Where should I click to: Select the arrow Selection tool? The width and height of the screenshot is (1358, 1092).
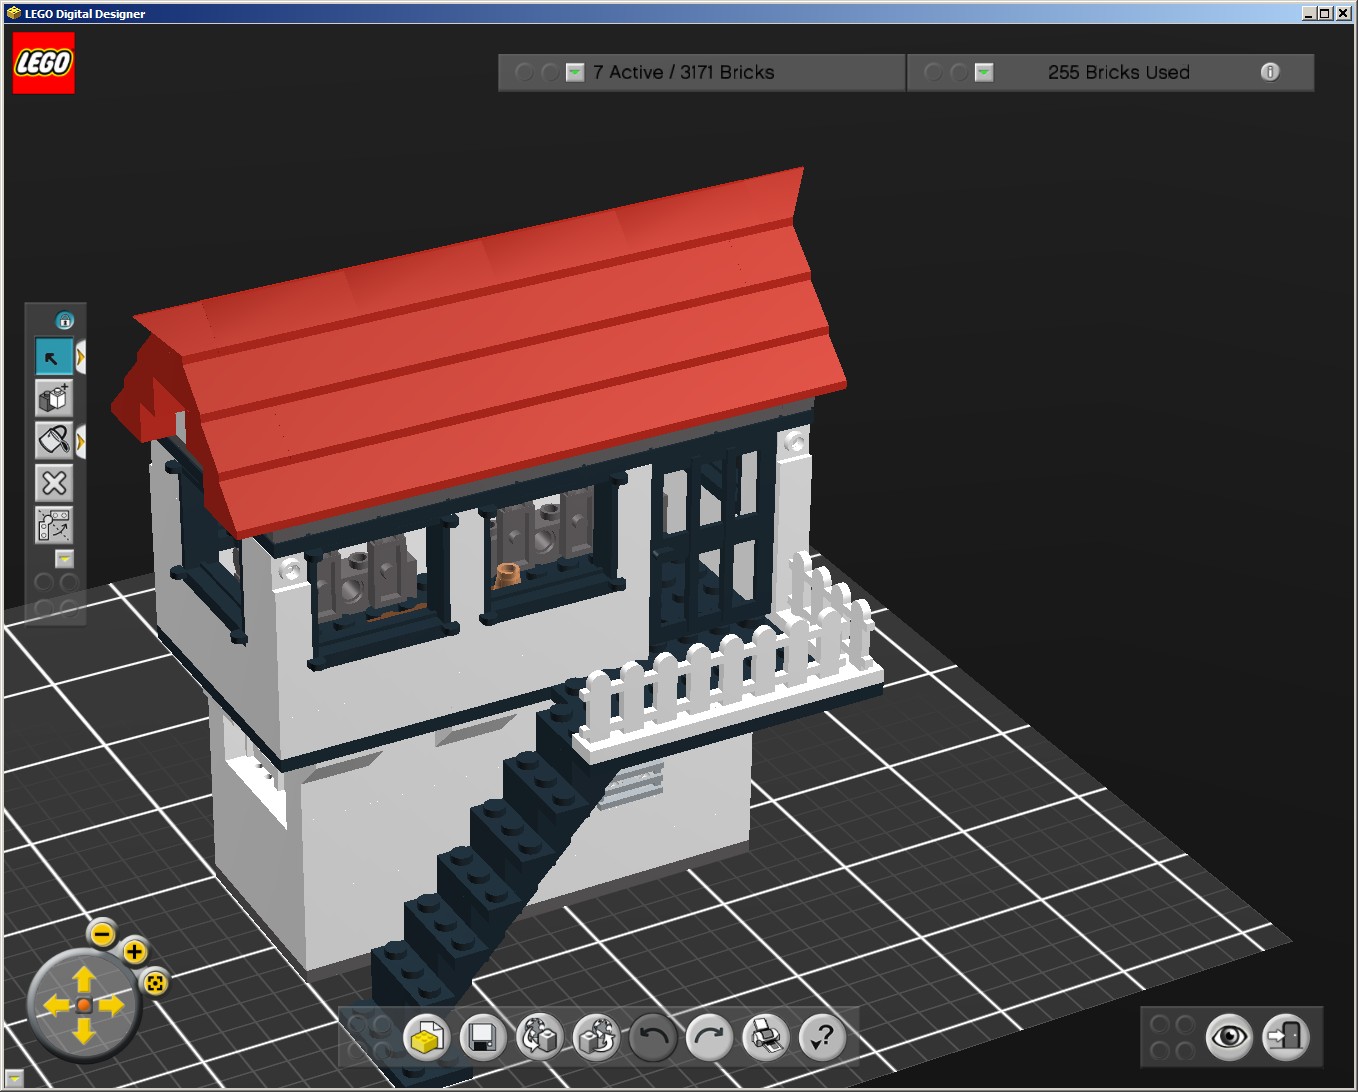(x=54, y=357)
